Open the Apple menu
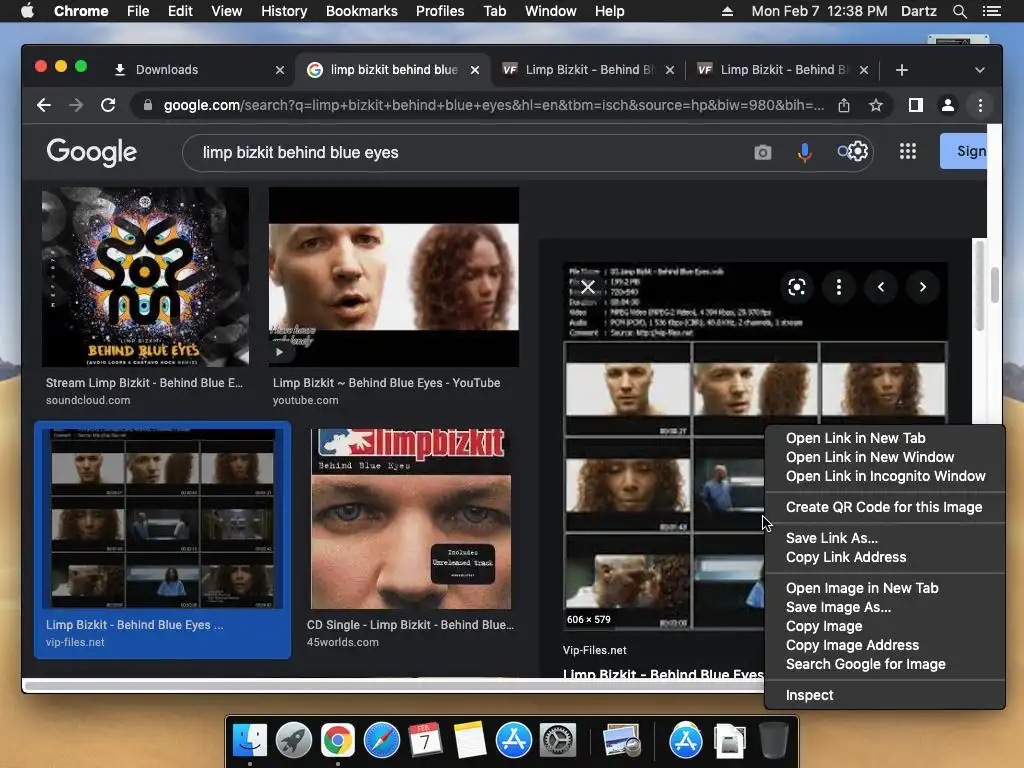The height and width of the screenshot is (768, 1024). 27,11
